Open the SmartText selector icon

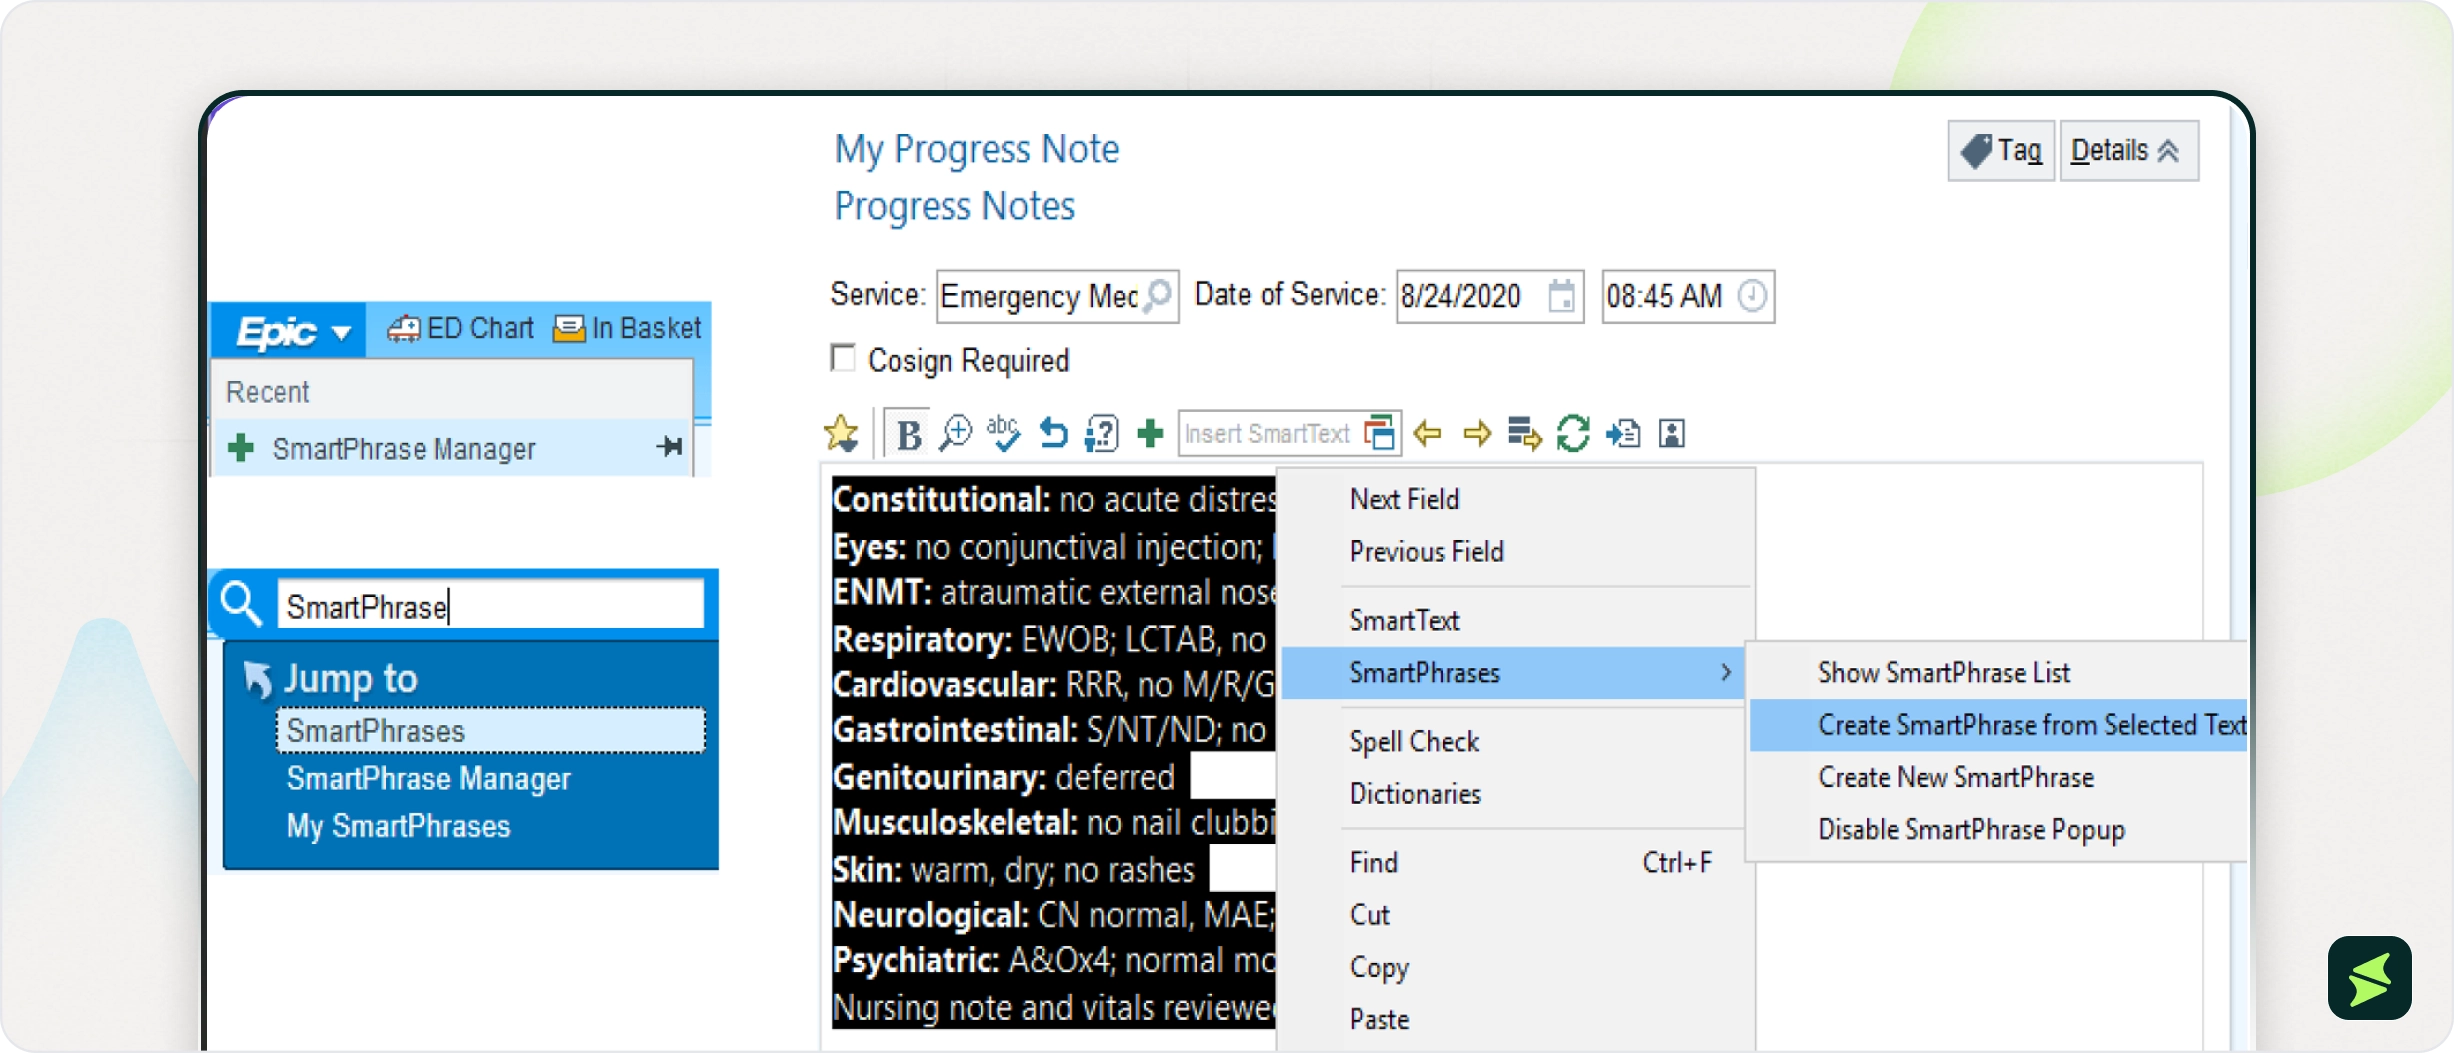pyautogui.click(x=1380, y=433)
